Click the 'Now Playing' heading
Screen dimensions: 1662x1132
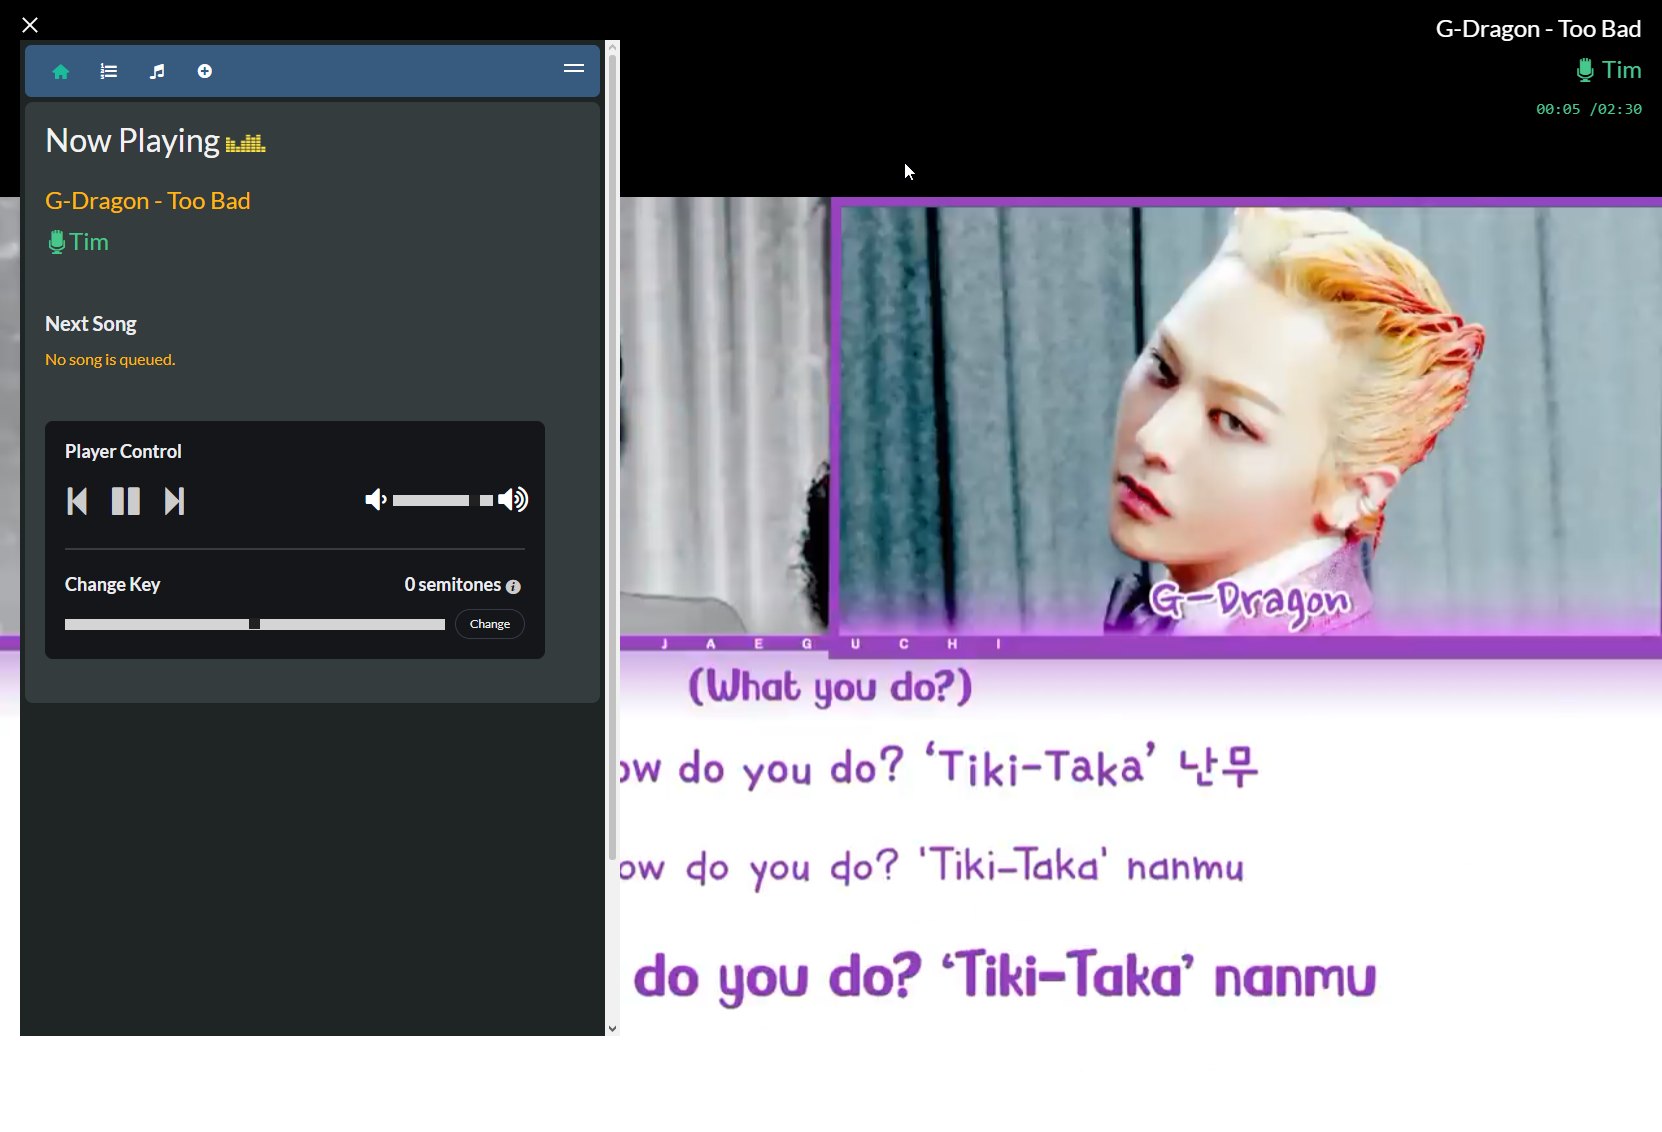pos(132,141)
